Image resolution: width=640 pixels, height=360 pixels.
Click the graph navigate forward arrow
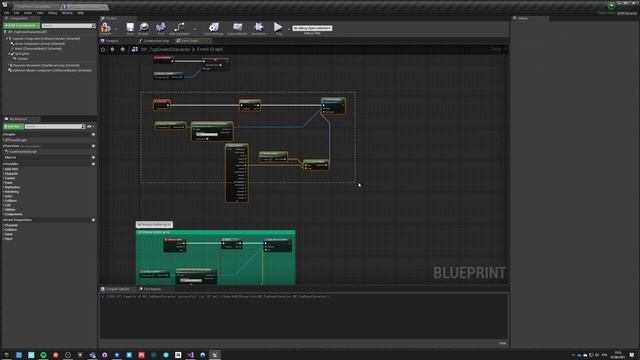coord(122,49)
